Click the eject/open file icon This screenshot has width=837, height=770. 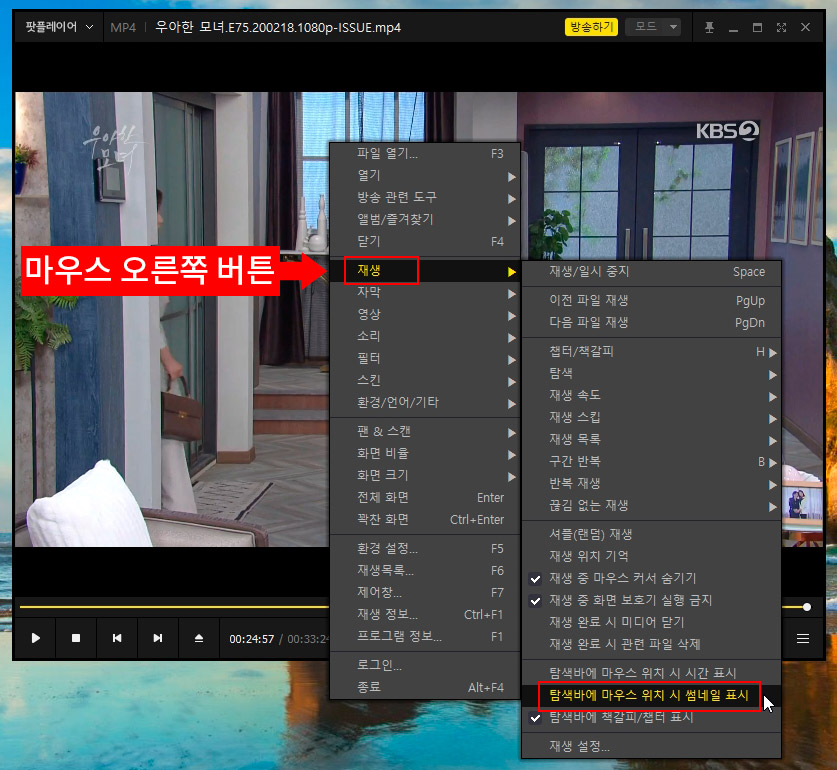[x=199, y=638]
